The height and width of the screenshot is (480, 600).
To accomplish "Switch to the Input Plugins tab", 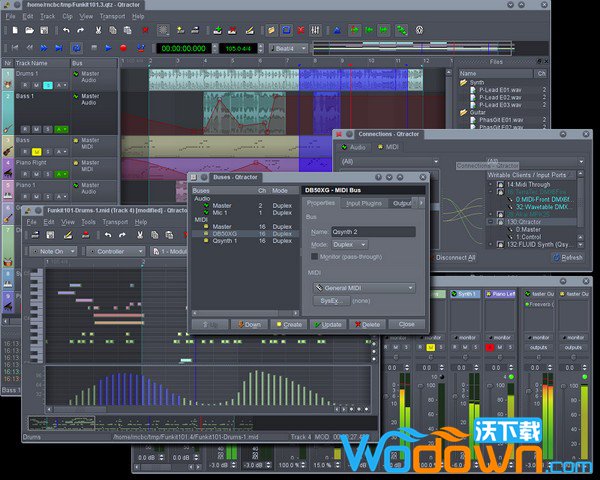I will 365,203.
